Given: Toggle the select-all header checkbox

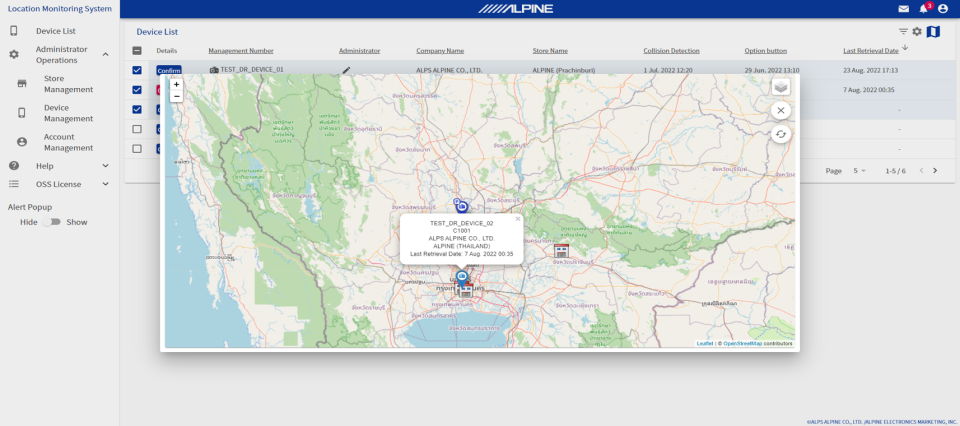Looking at the screenshot, I should [137, 51].
